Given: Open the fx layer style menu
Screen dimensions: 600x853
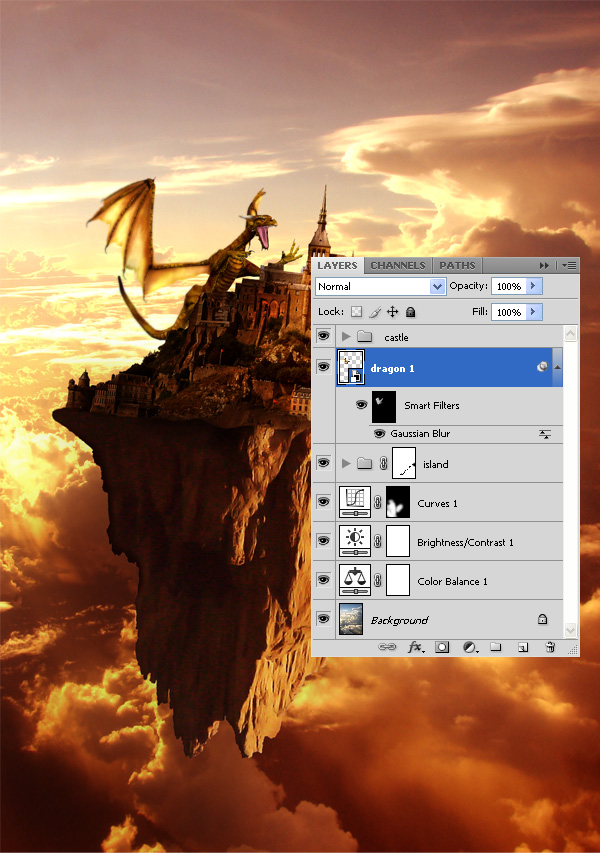Looking at the screenshot, I should 416,647.
